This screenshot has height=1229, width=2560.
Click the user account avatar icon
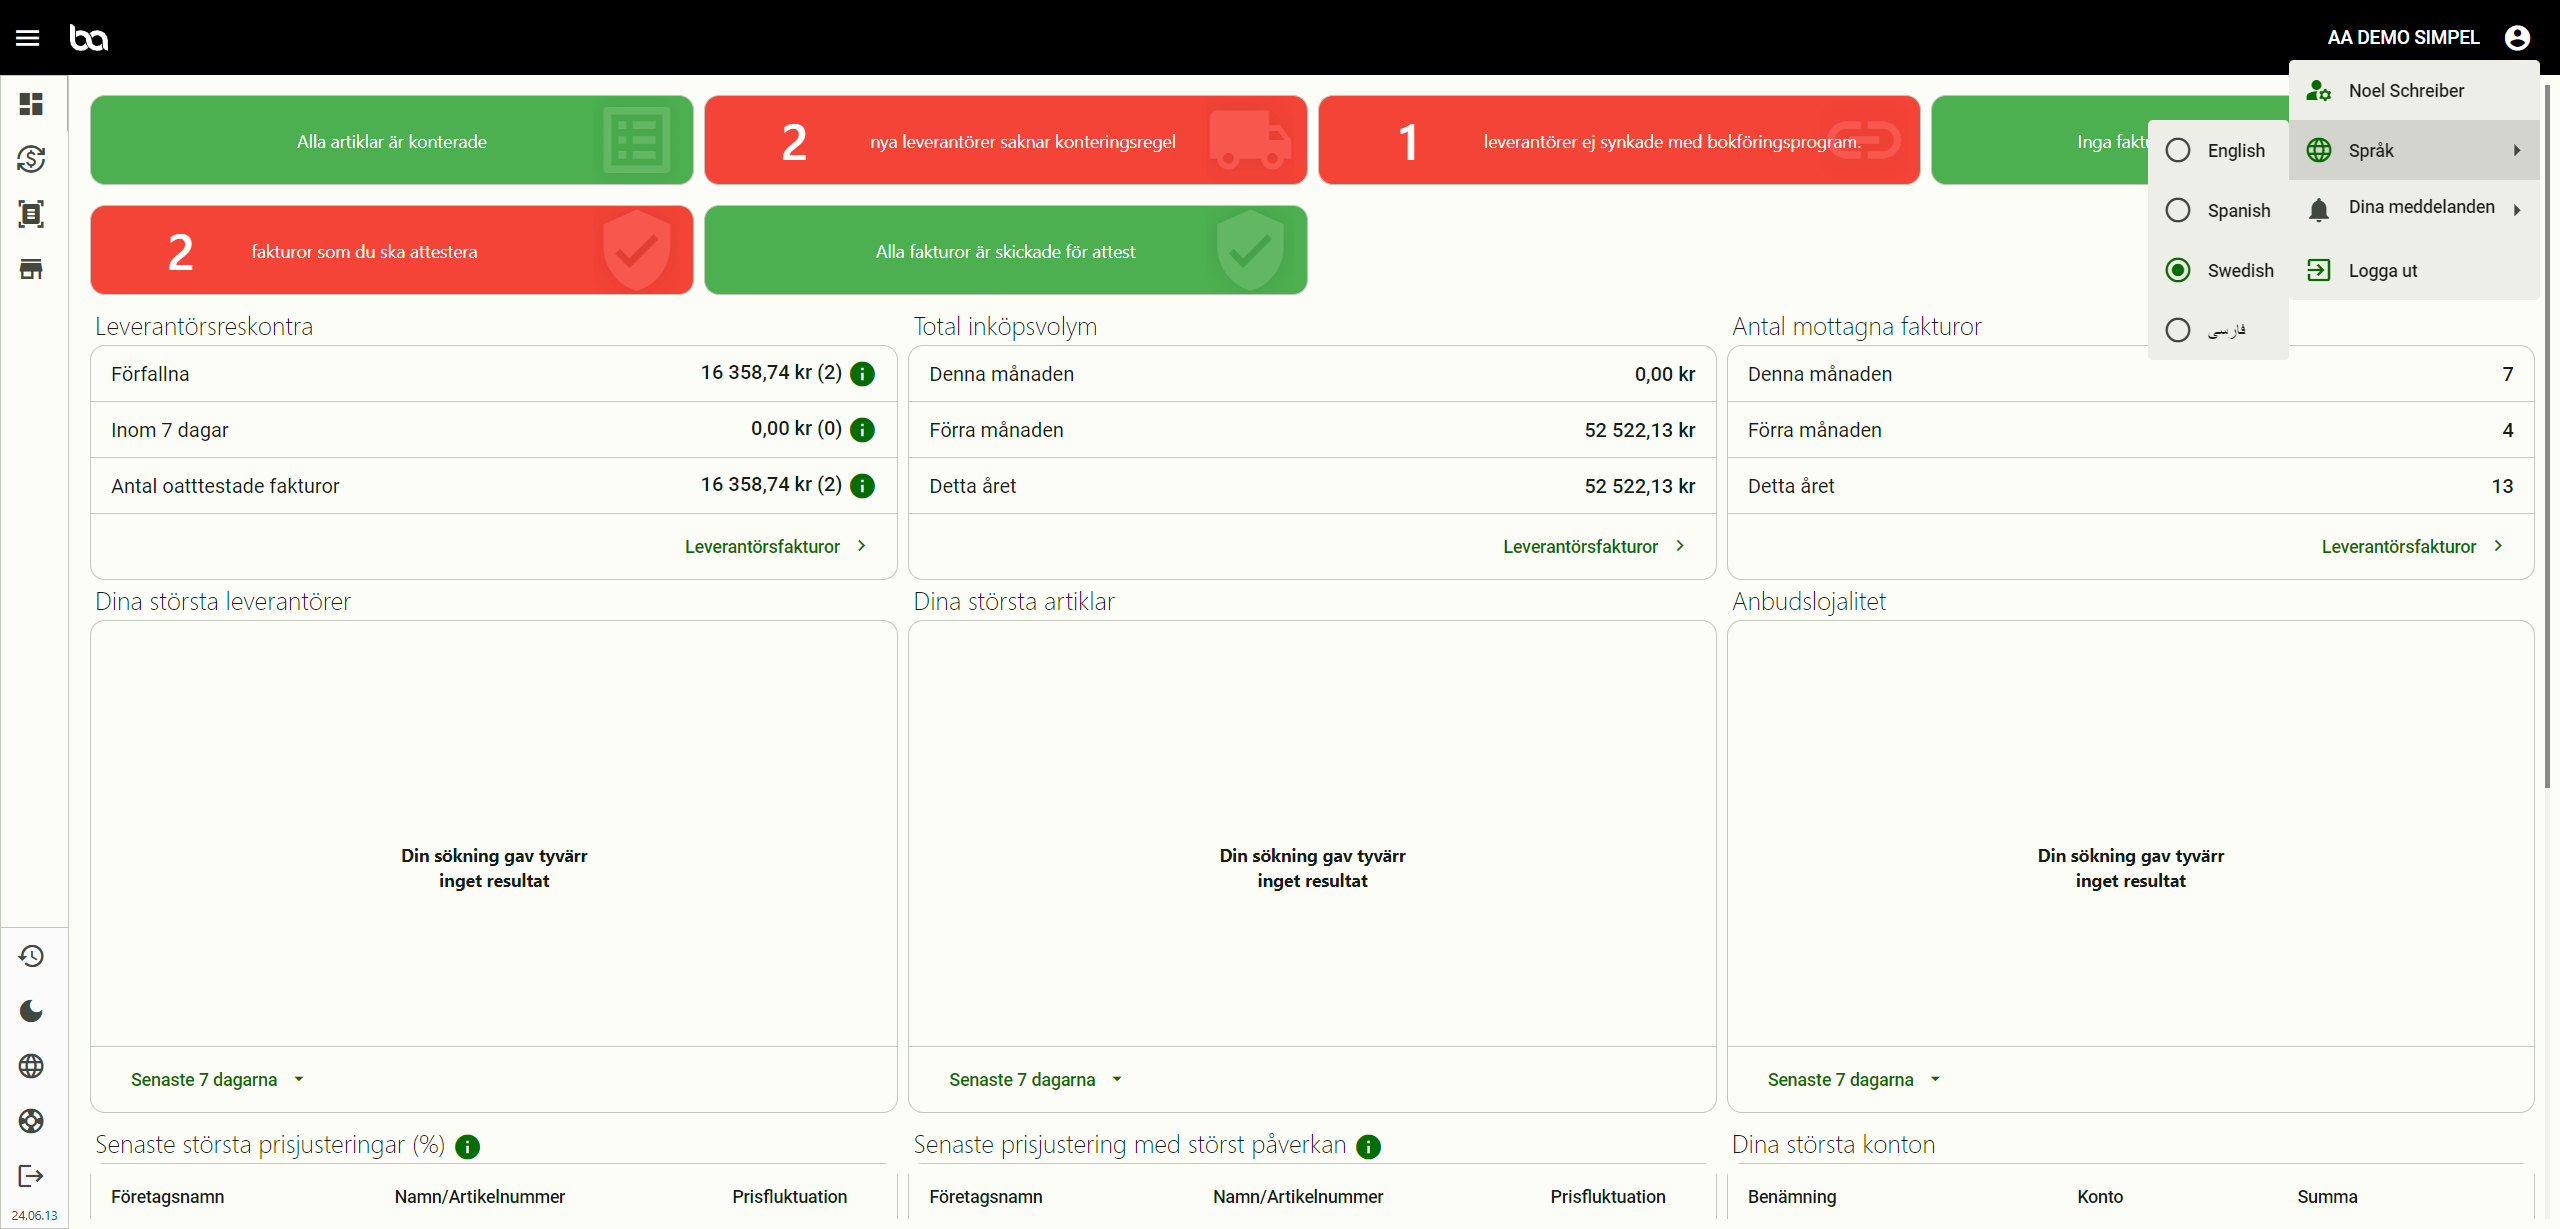point(2517,38)
